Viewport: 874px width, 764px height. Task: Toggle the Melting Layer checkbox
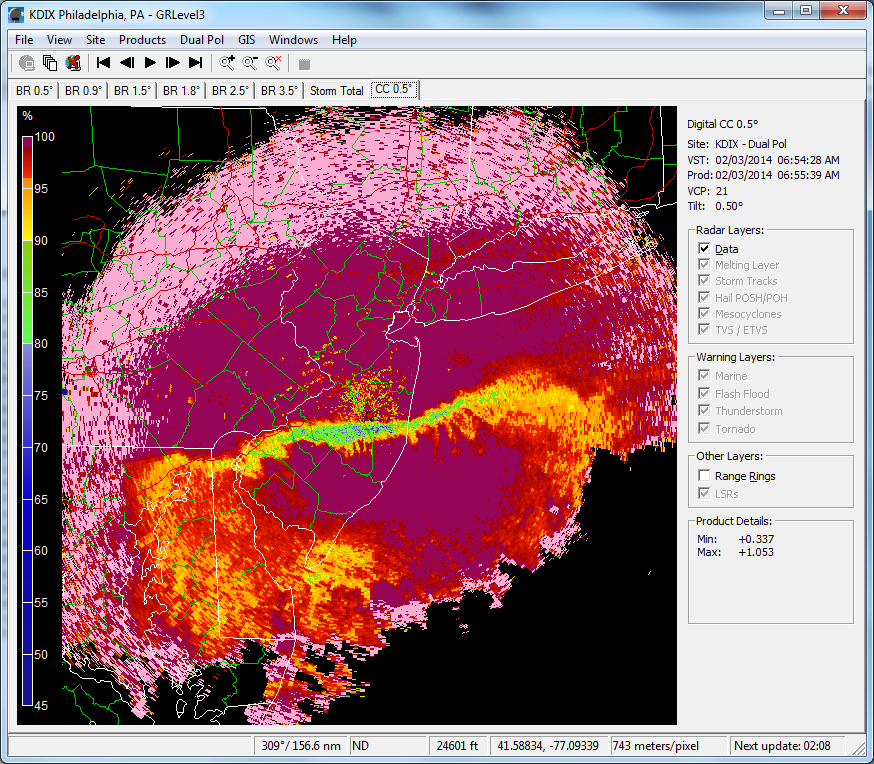click(x=704, y=265)
